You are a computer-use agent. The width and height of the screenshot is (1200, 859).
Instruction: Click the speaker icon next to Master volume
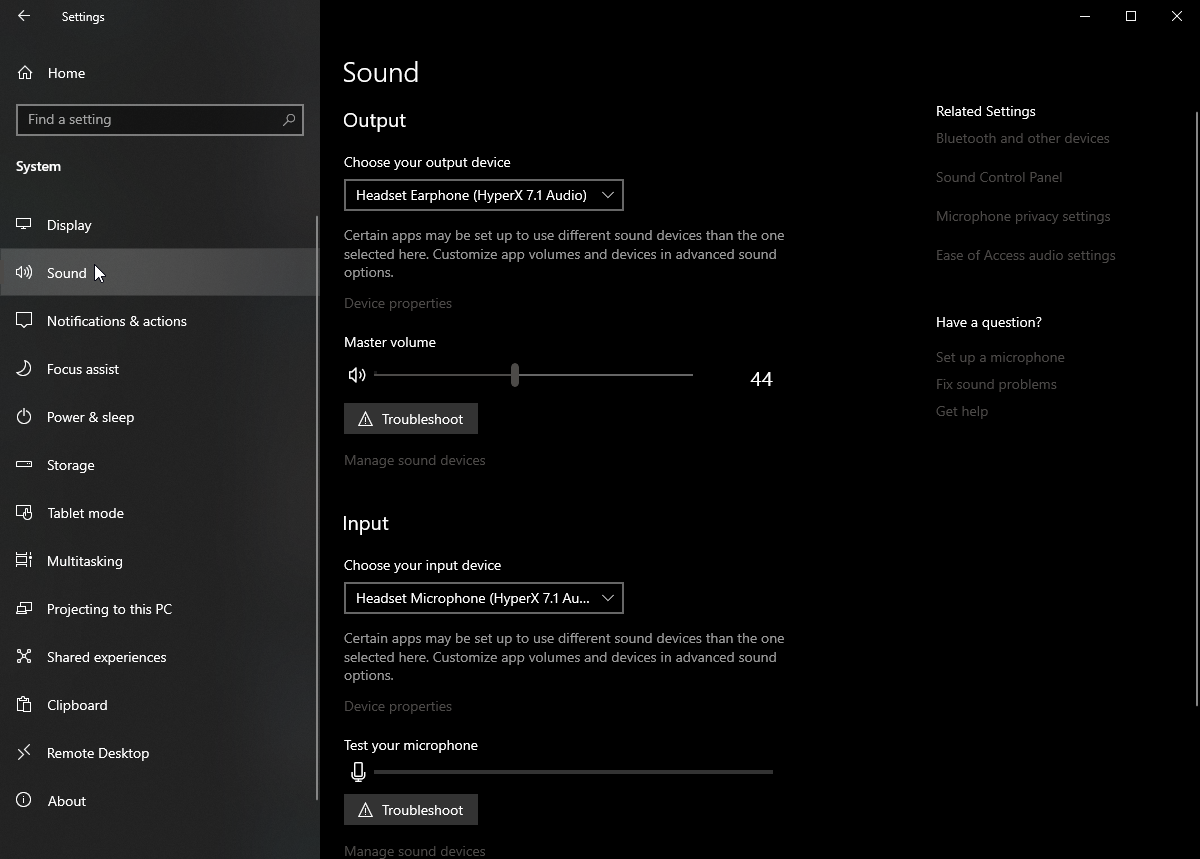(357, 374)
